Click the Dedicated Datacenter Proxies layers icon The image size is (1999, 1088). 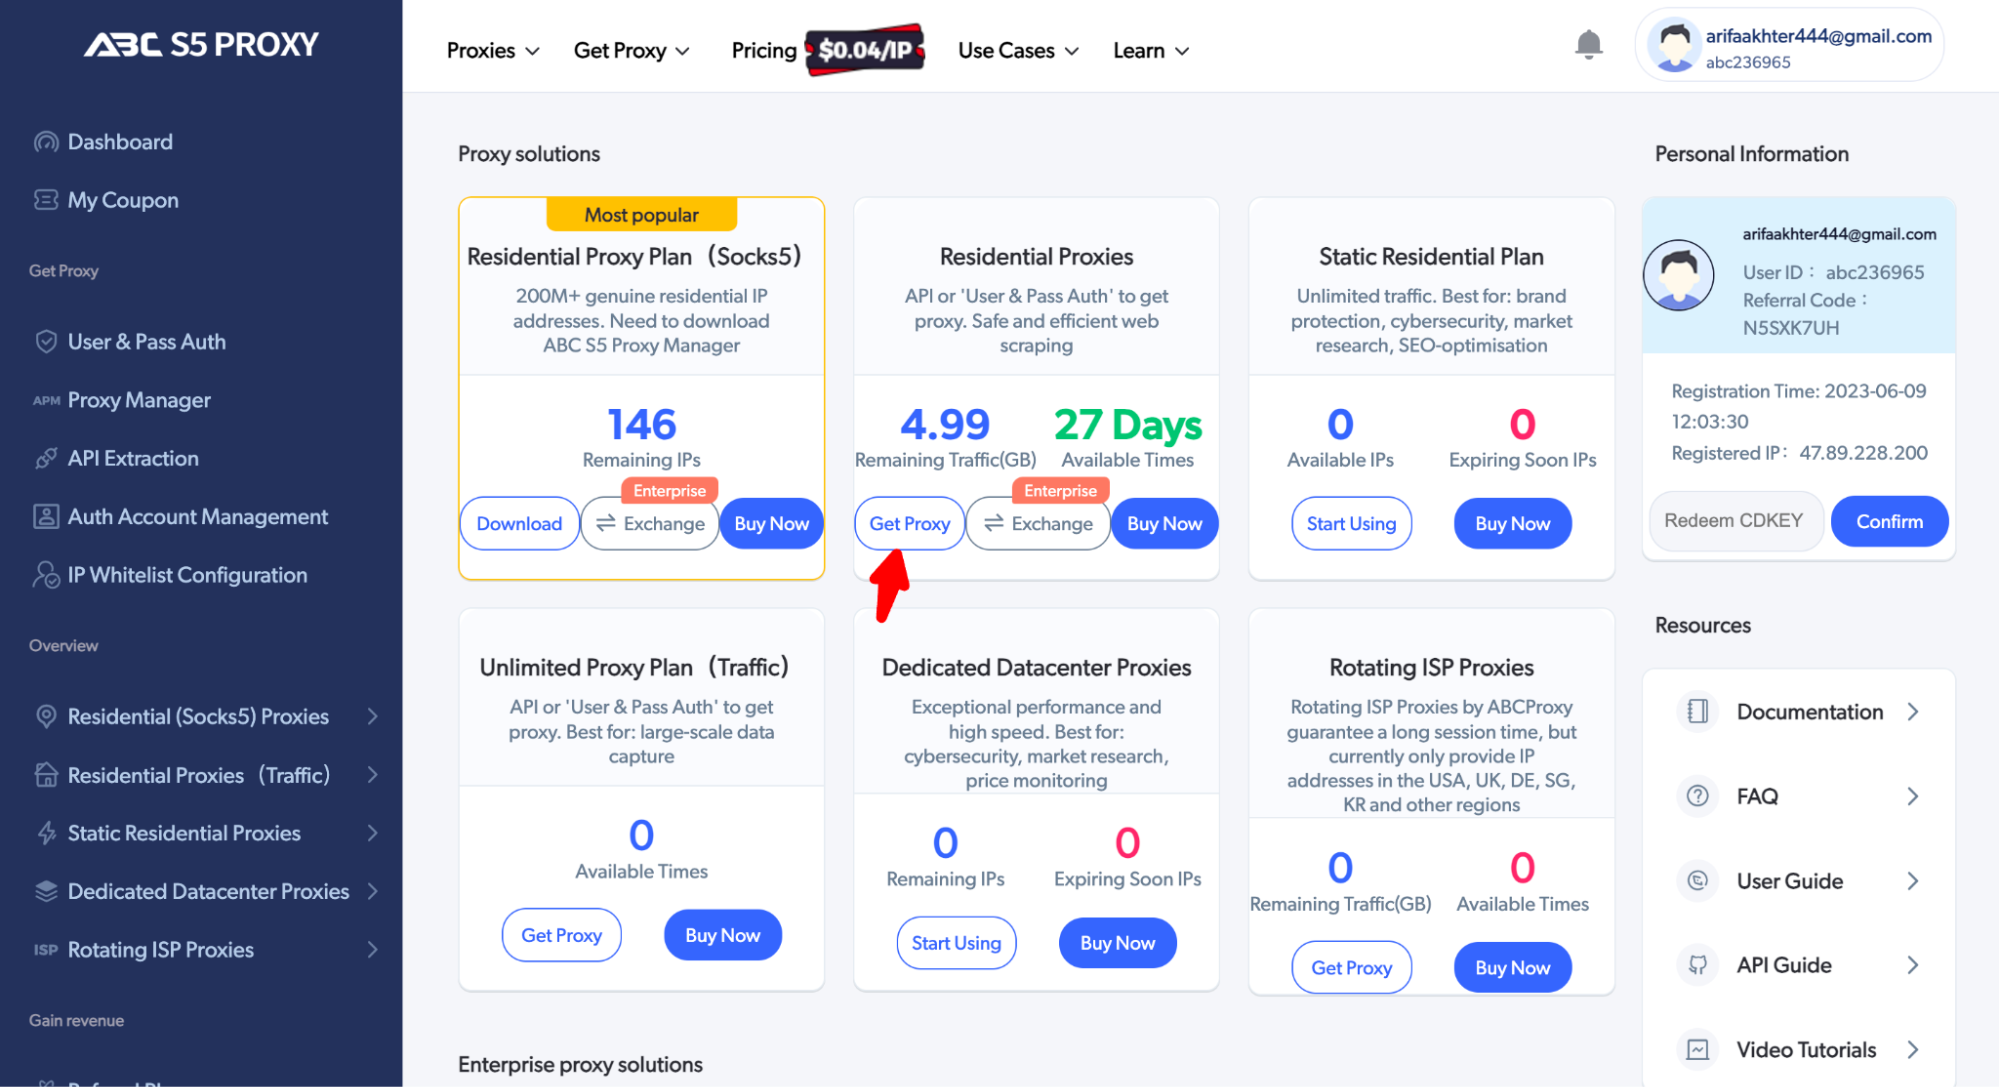(46, 891)
